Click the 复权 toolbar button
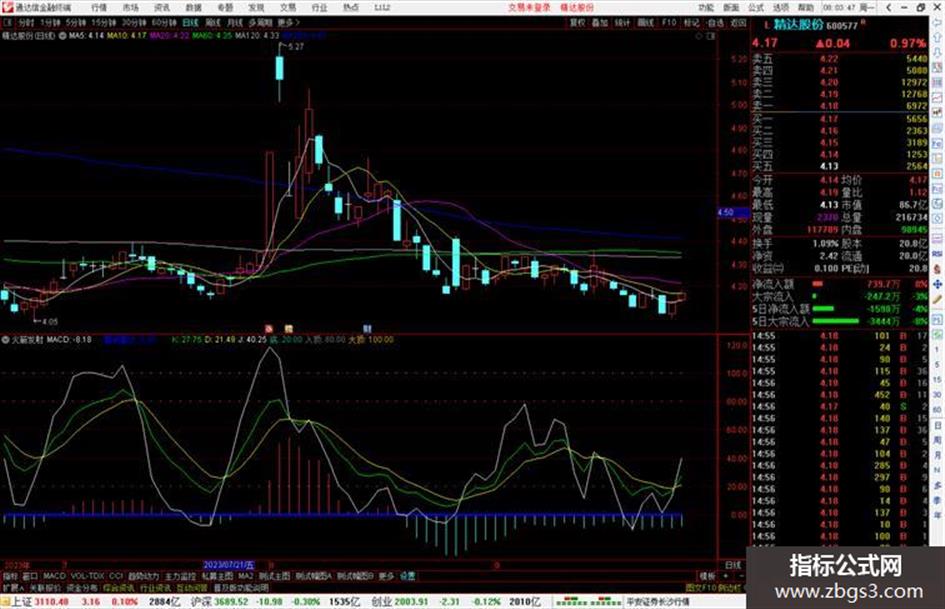 click(x=577, y=22)
